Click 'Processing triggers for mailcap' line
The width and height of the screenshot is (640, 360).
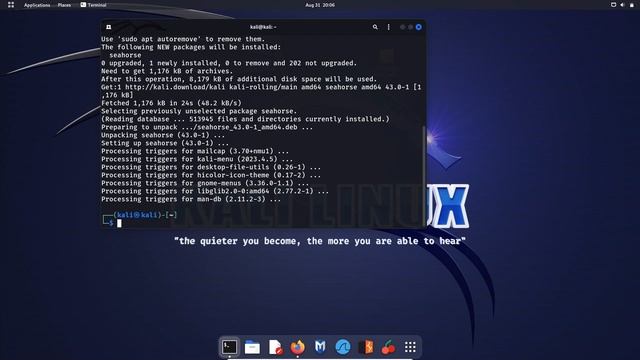195,151
